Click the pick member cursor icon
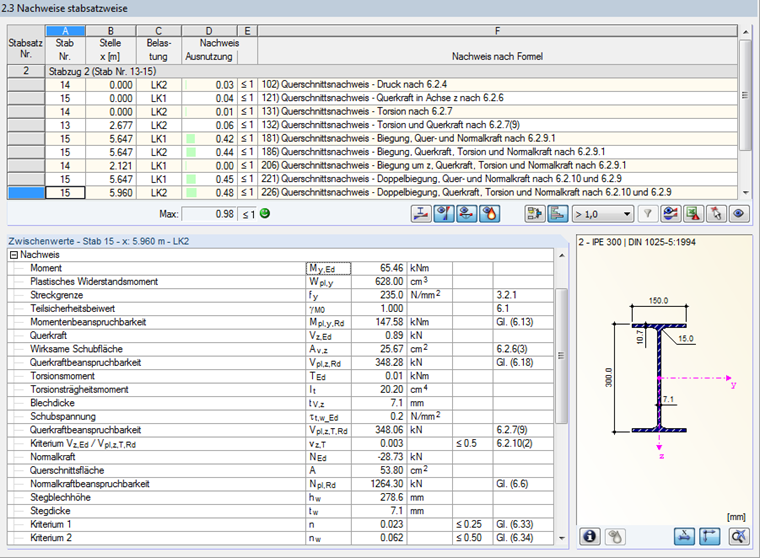Viewport: 760px width, 558px height. 716,213
